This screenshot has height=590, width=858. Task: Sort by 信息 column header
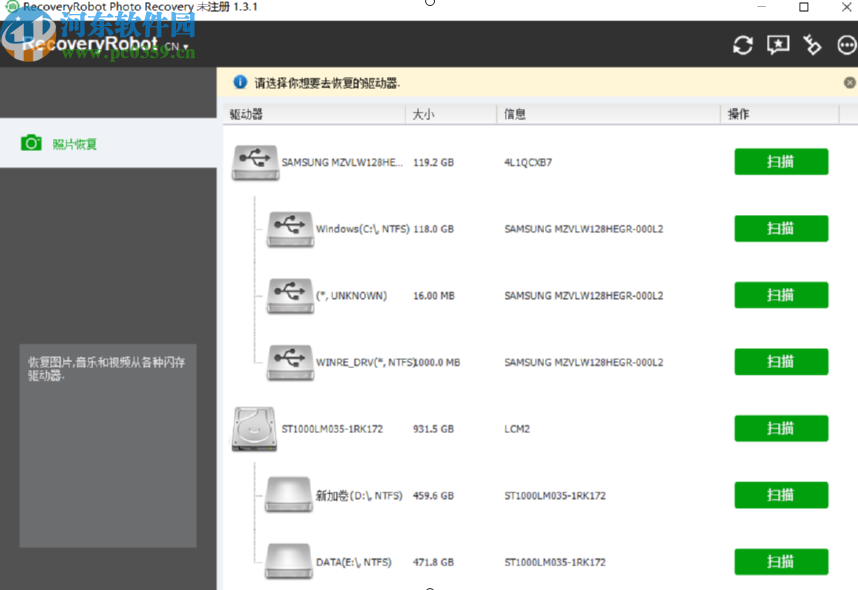[x=608, y=114]
